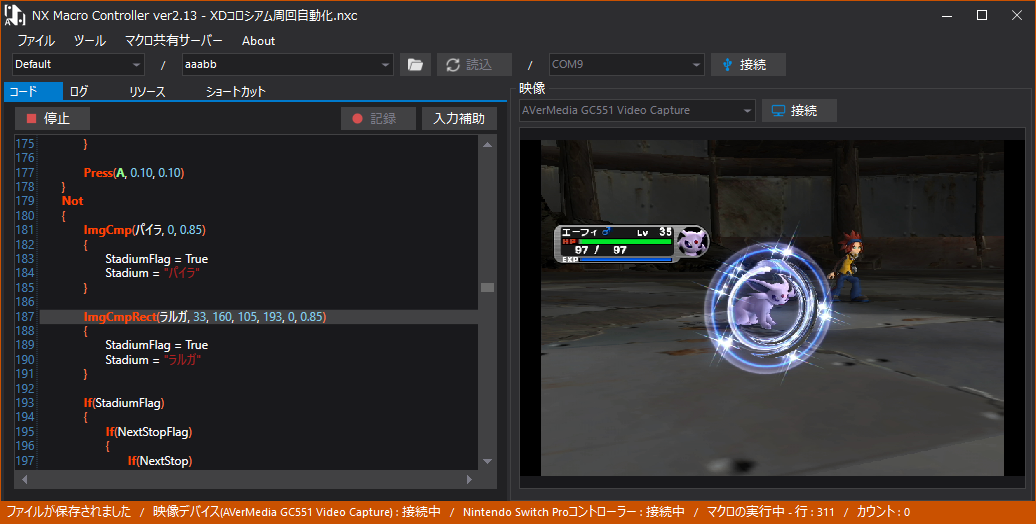This screenshot has width=1036, height=524.
Task: Open the About menu
Action: tap(258, 40)
